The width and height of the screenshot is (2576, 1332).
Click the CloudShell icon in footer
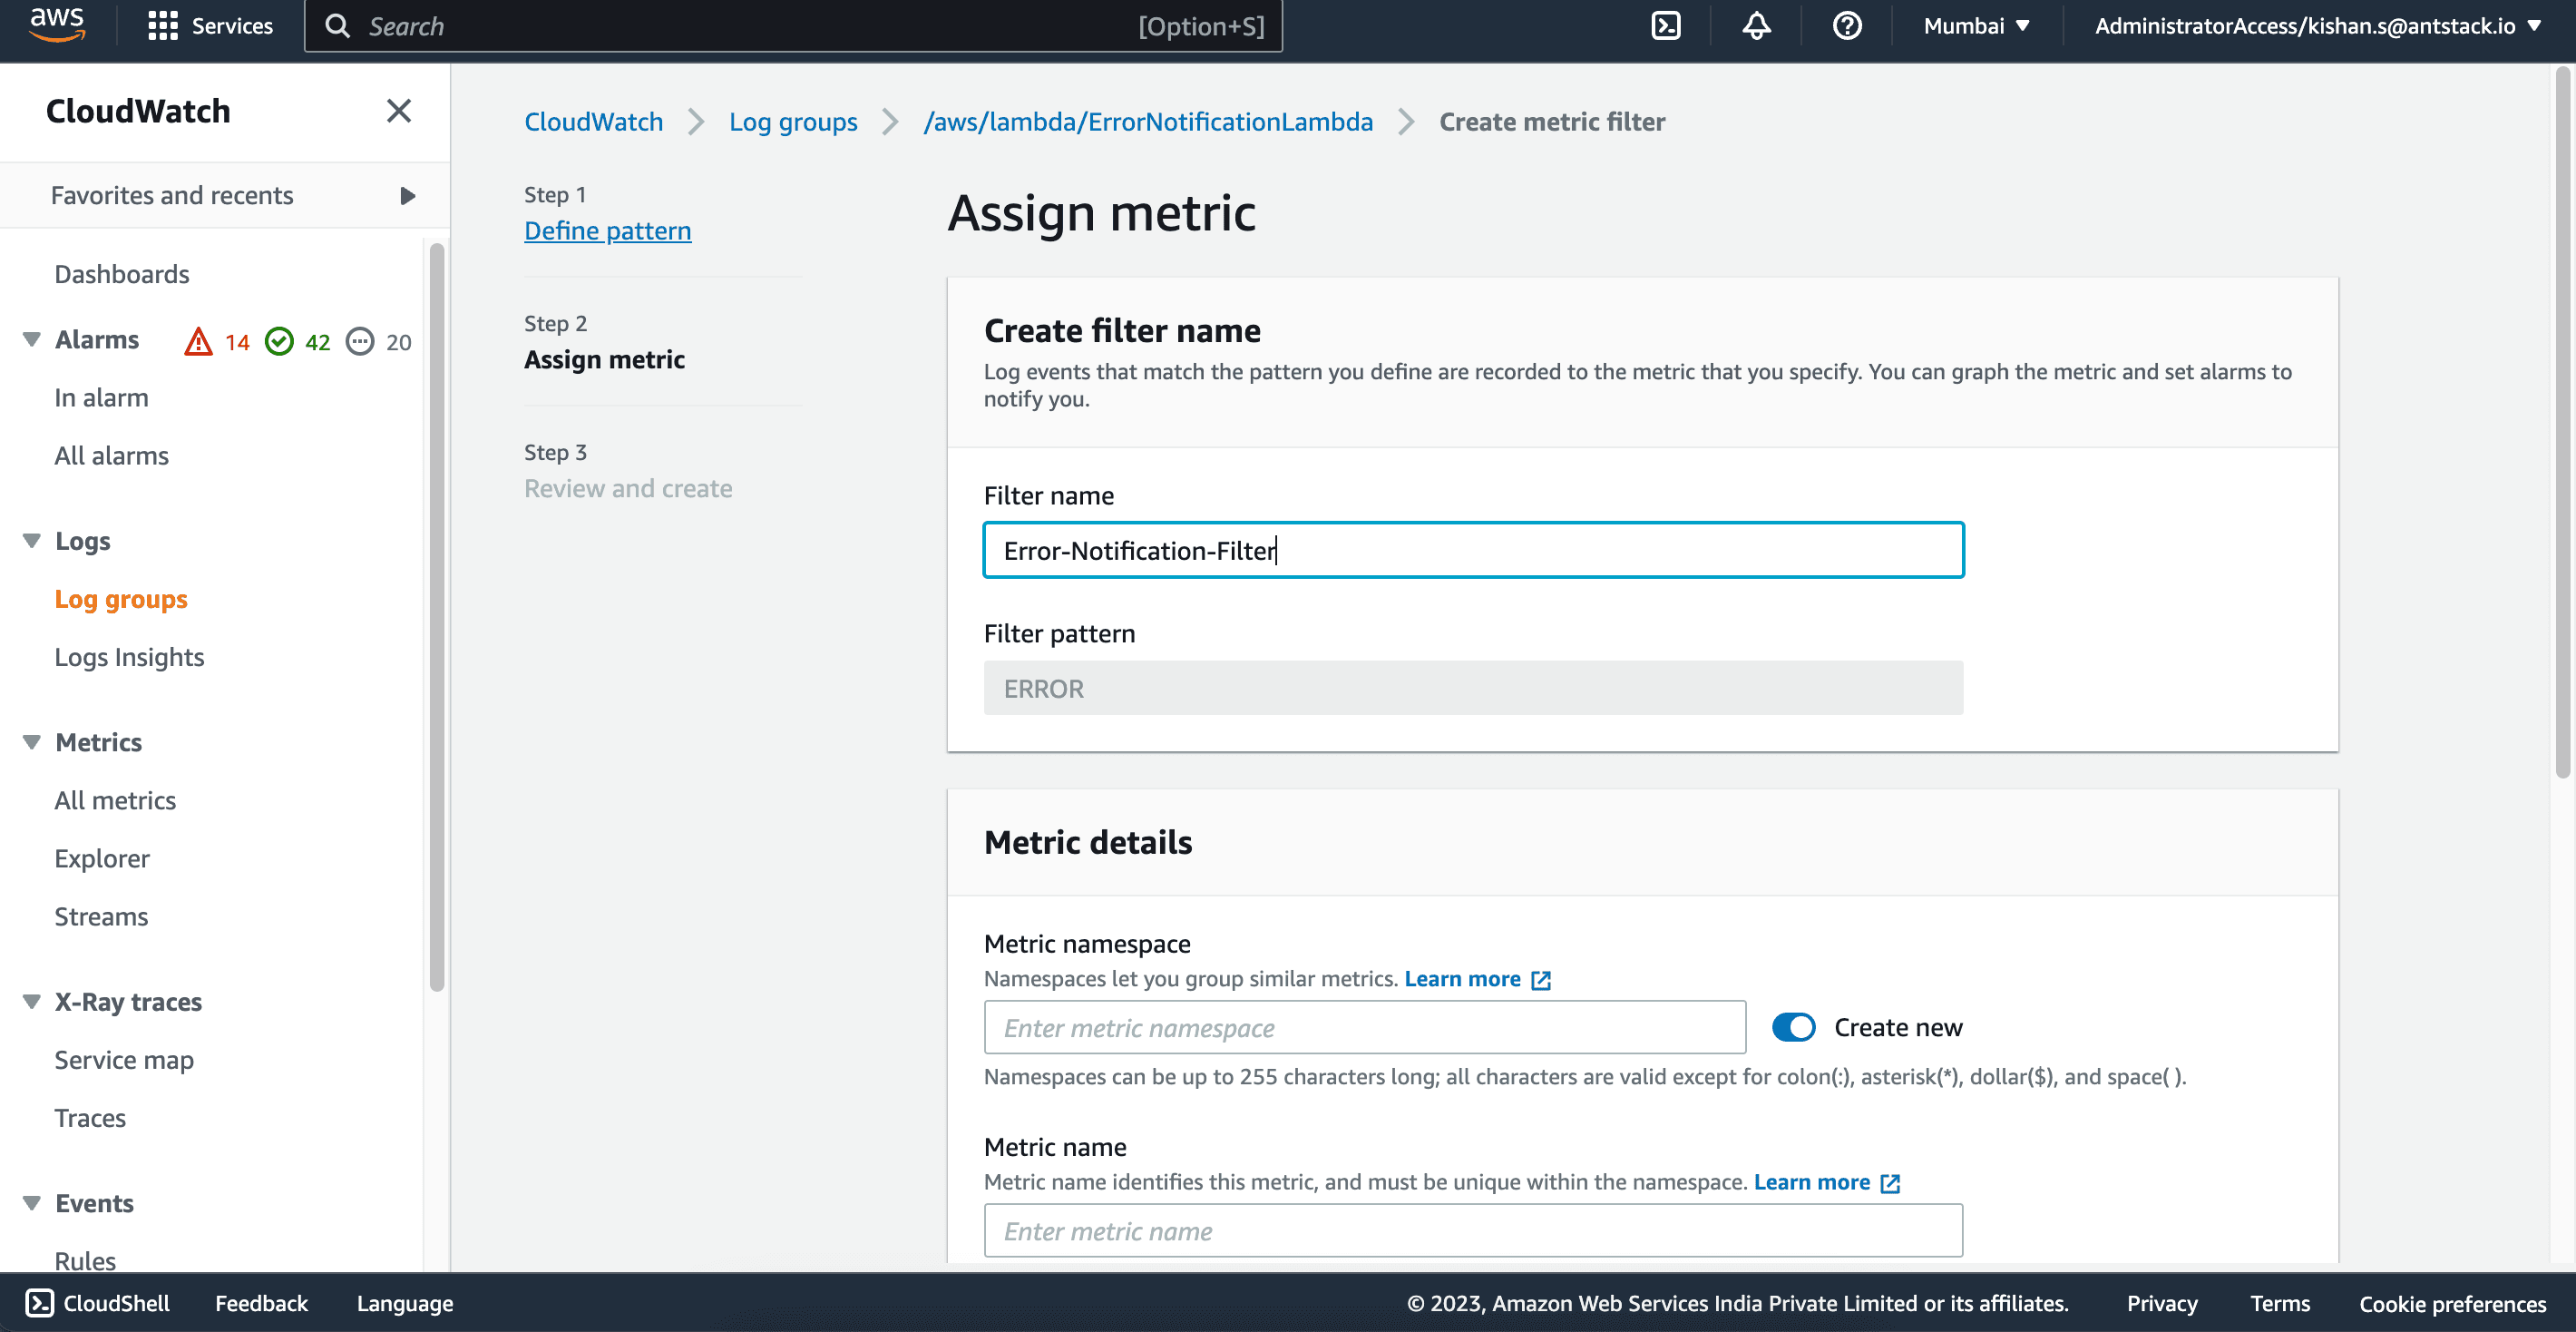pos(40,1303)
